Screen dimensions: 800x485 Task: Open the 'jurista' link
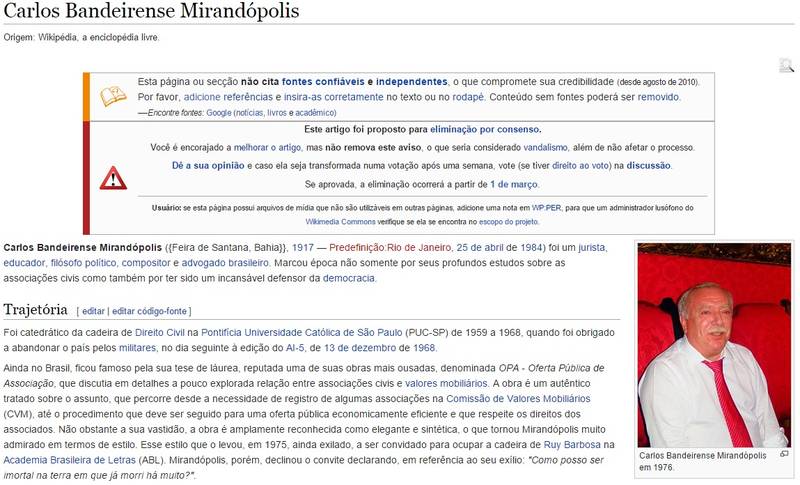coord(592,248)
